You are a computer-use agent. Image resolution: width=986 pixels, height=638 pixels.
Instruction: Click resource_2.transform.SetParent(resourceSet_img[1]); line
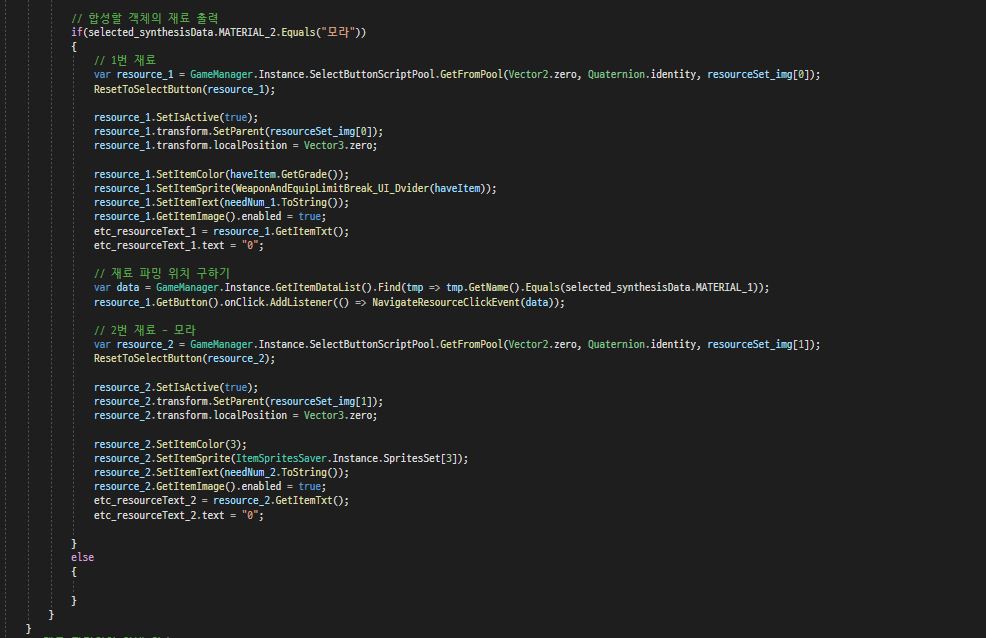point(238,401)
